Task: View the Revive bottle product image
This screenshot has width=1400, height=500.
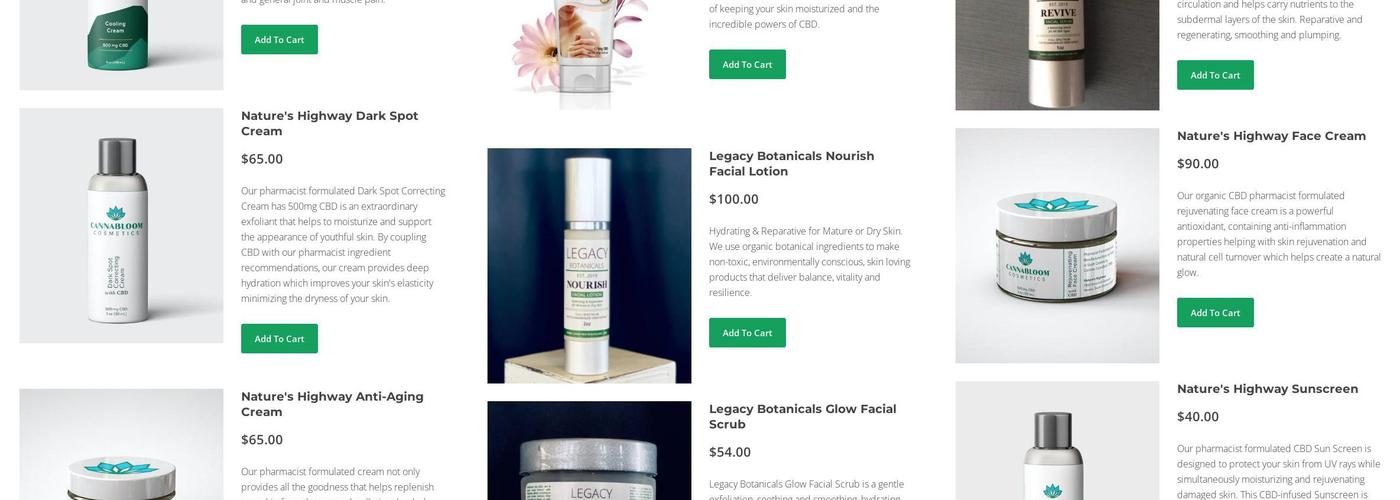Action: [1057, 55]
